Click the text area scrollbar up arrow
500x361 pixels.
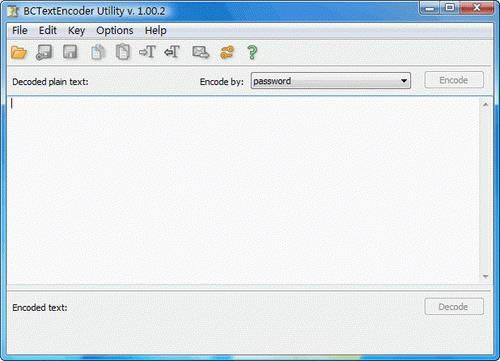click(x=485, y=105)
